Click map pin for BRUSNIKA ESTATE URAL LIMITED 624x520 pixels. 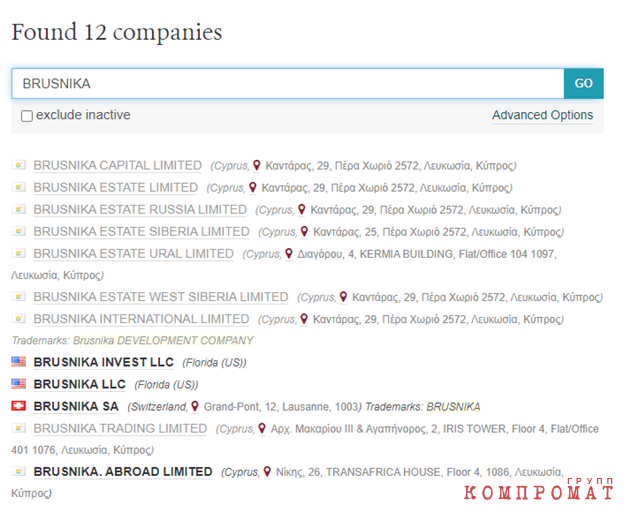pos(289,253)
